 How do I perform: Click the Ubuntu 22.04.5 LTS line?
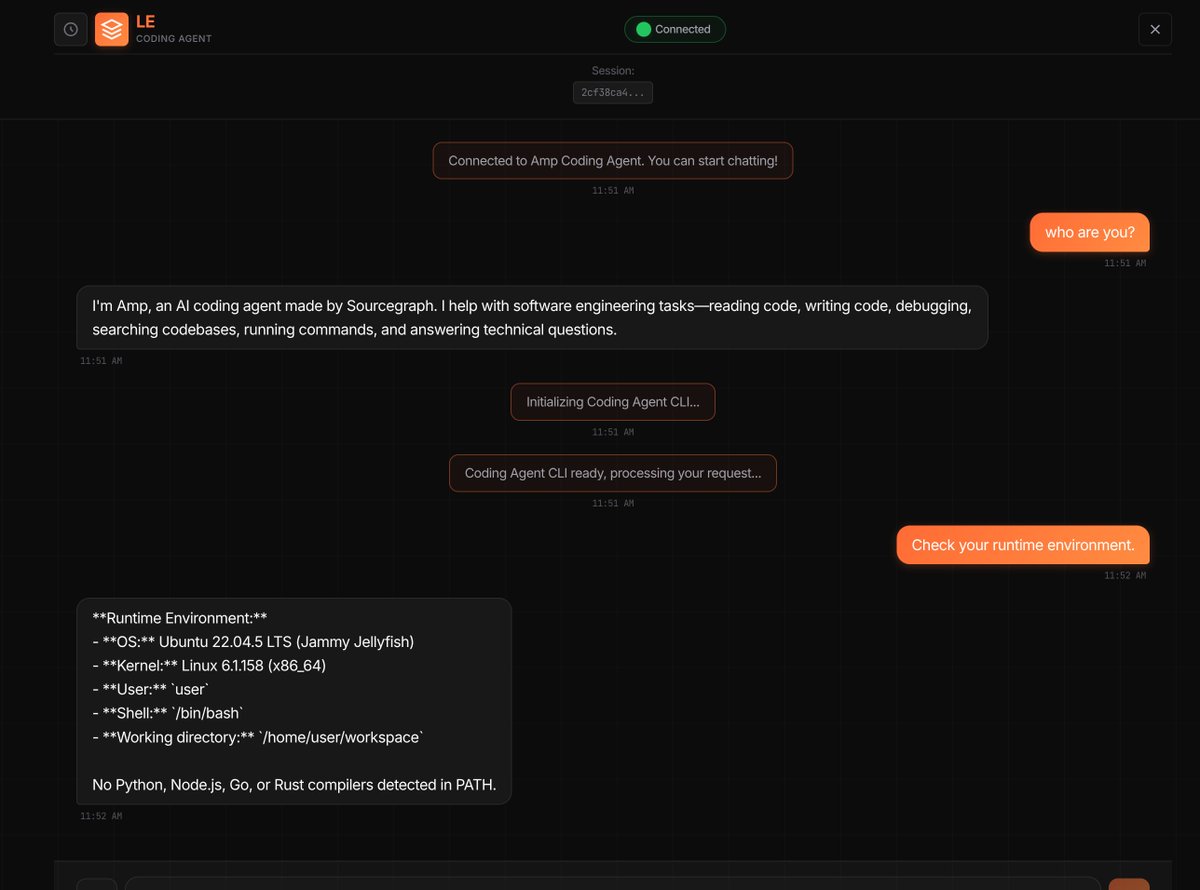coord(253,641)
